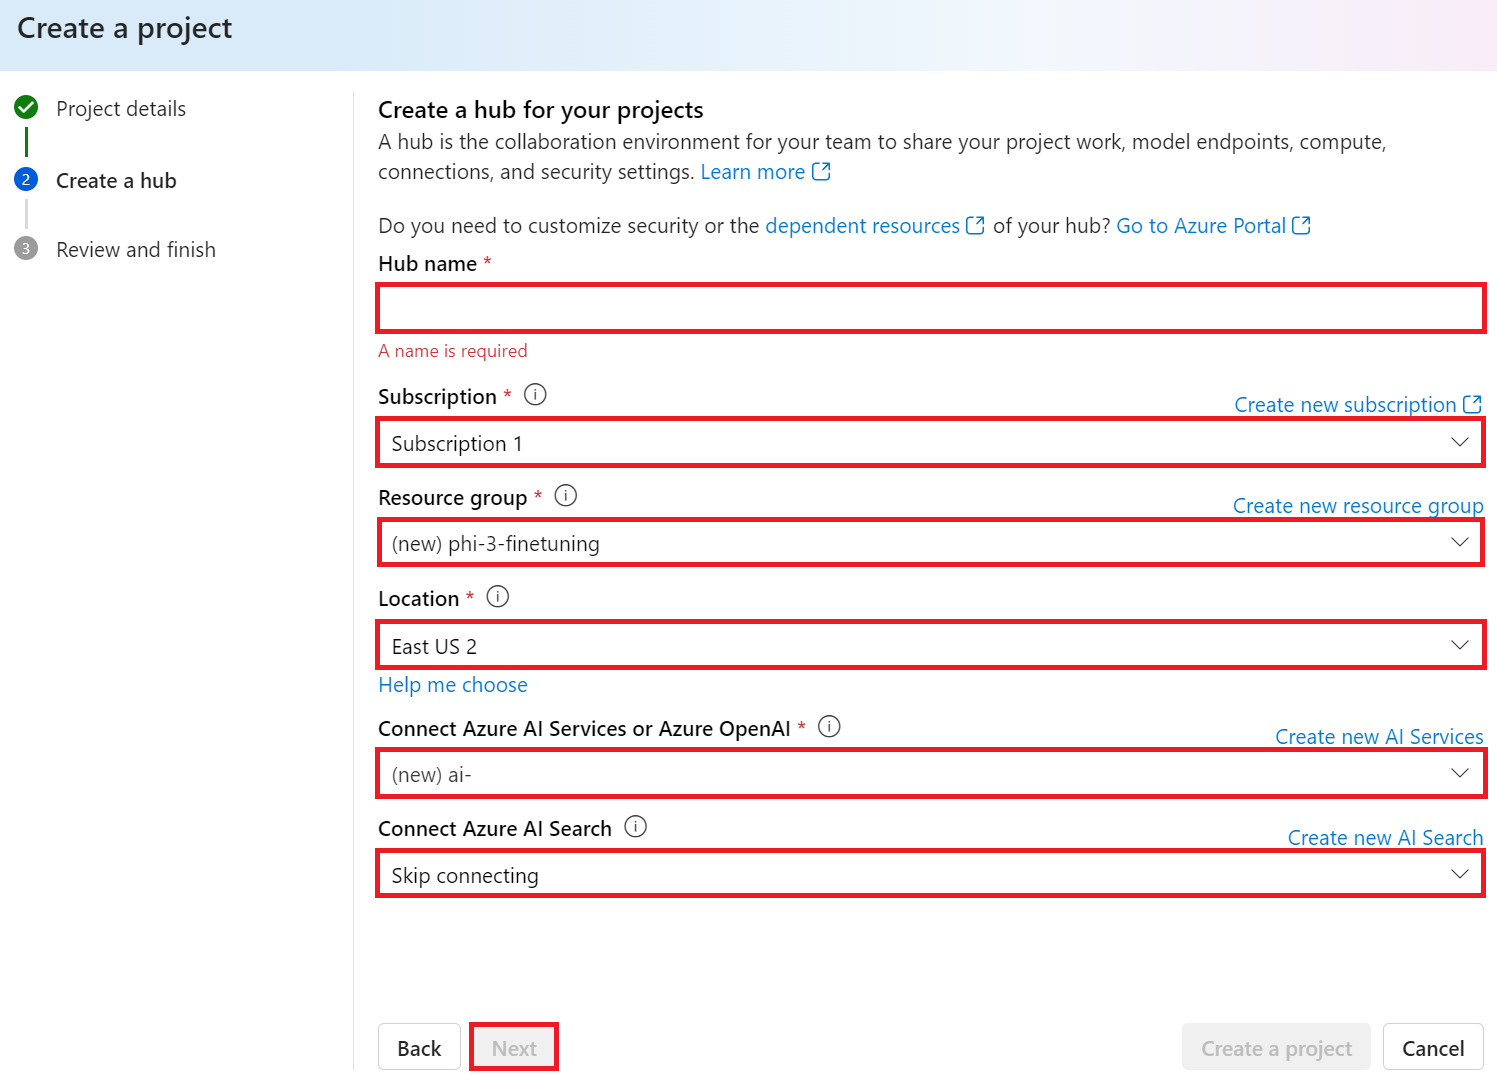Click the Hub name input field
This screenshot has height=1075, width=1497.
(931, 308)
